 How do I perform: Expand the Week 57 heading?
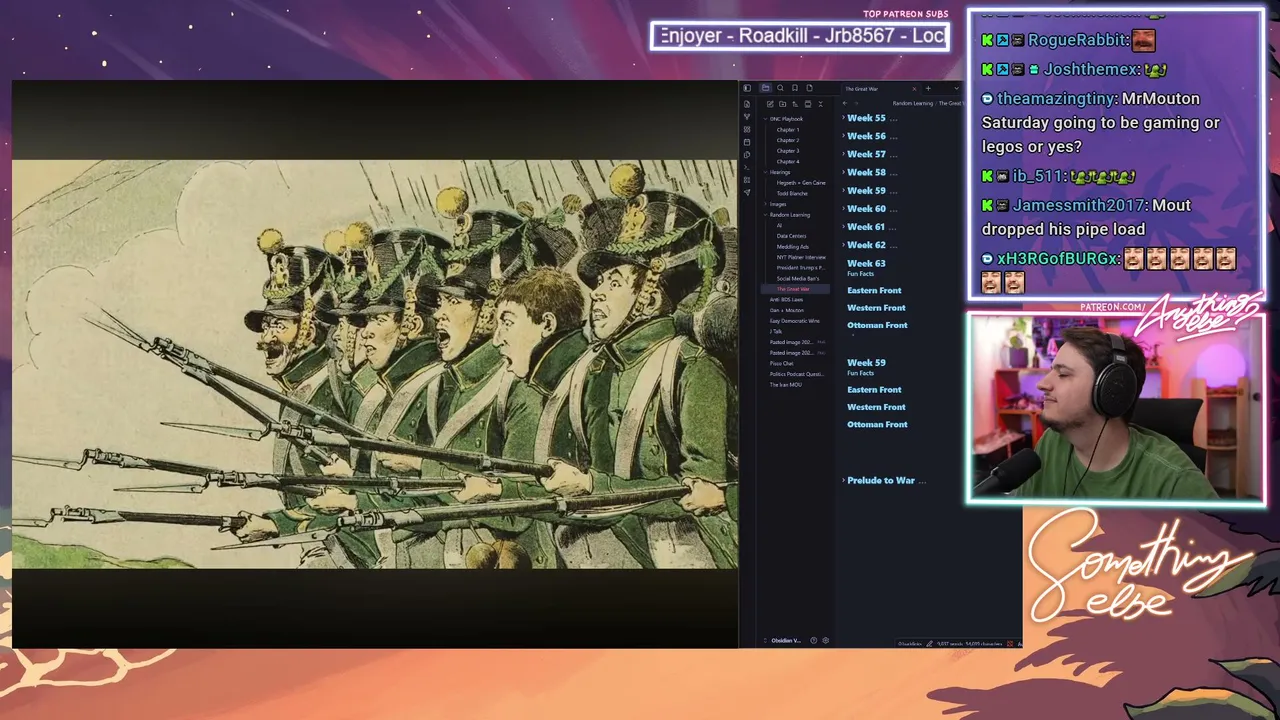pos(843,154)
